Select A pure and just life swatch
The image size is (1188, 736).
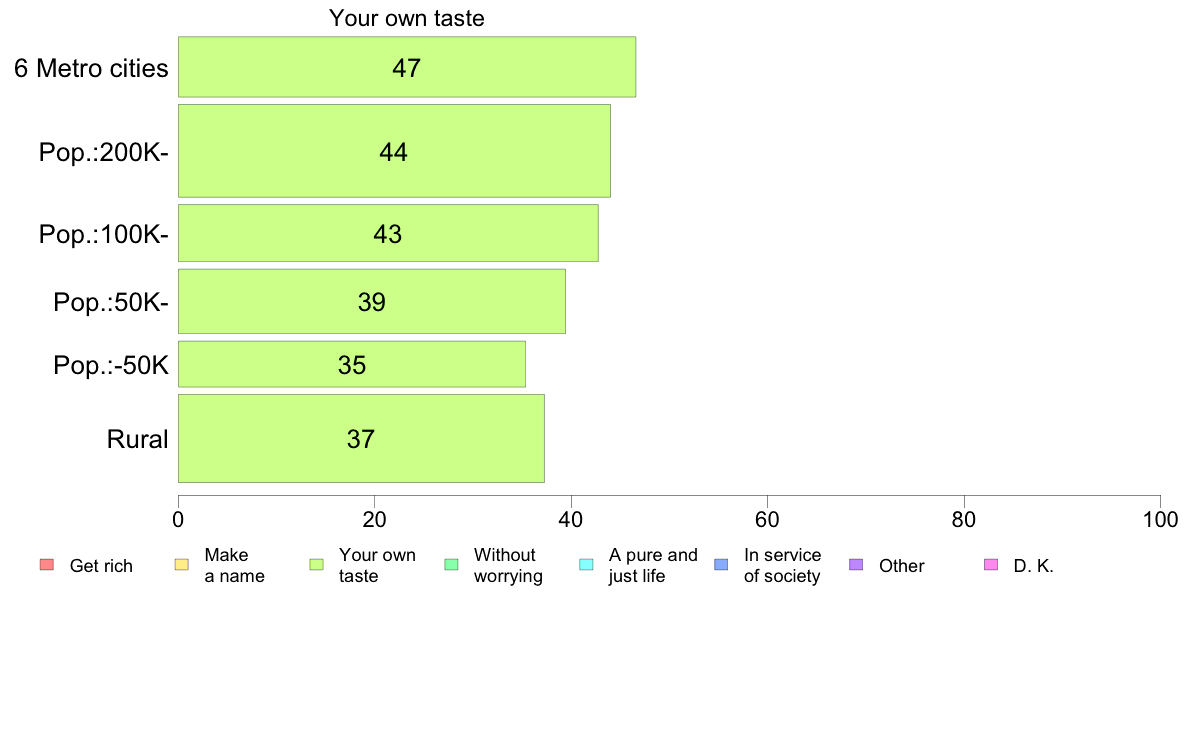[586, 565]
